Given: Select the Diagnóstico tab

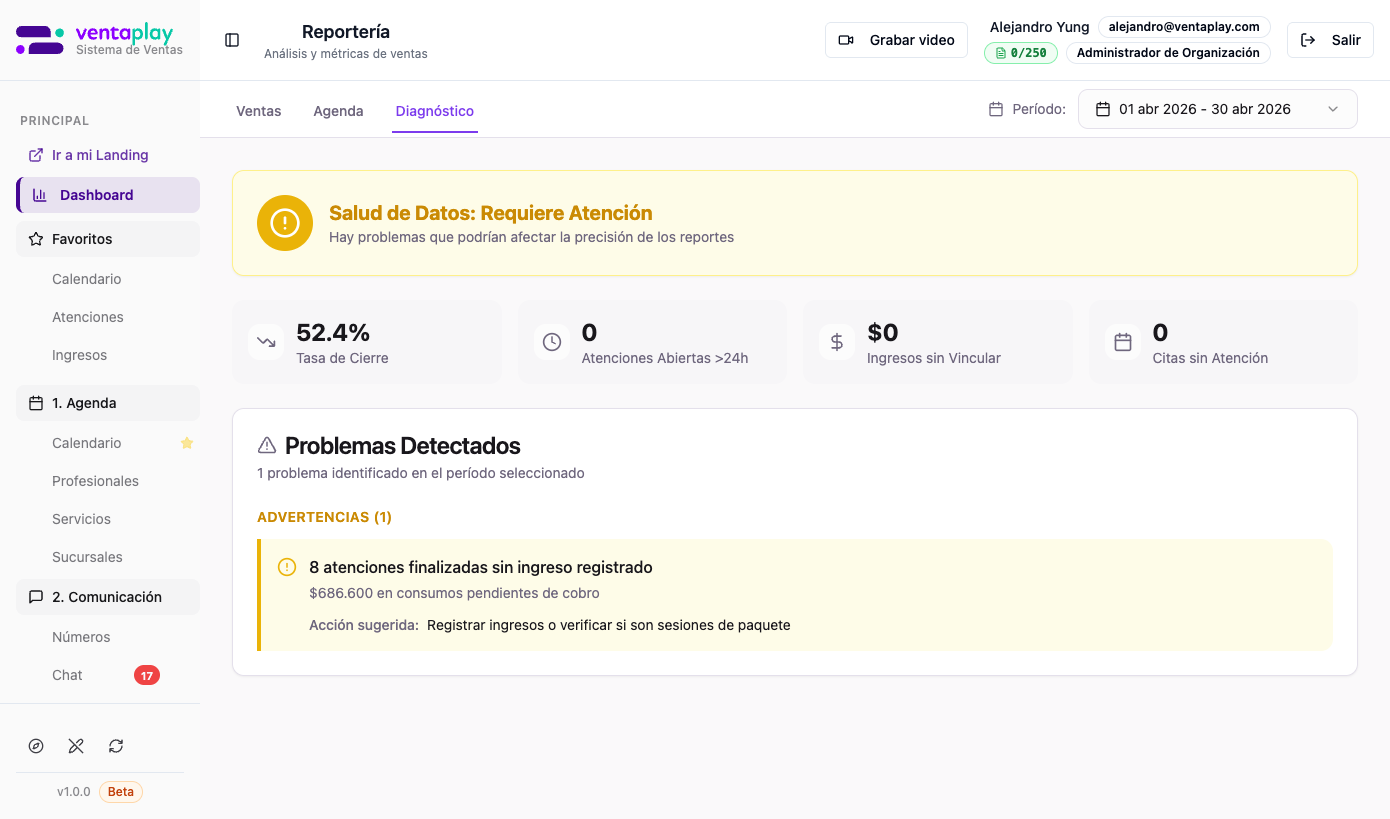Looking at the screenshot, I should click(x=435, y=111).
